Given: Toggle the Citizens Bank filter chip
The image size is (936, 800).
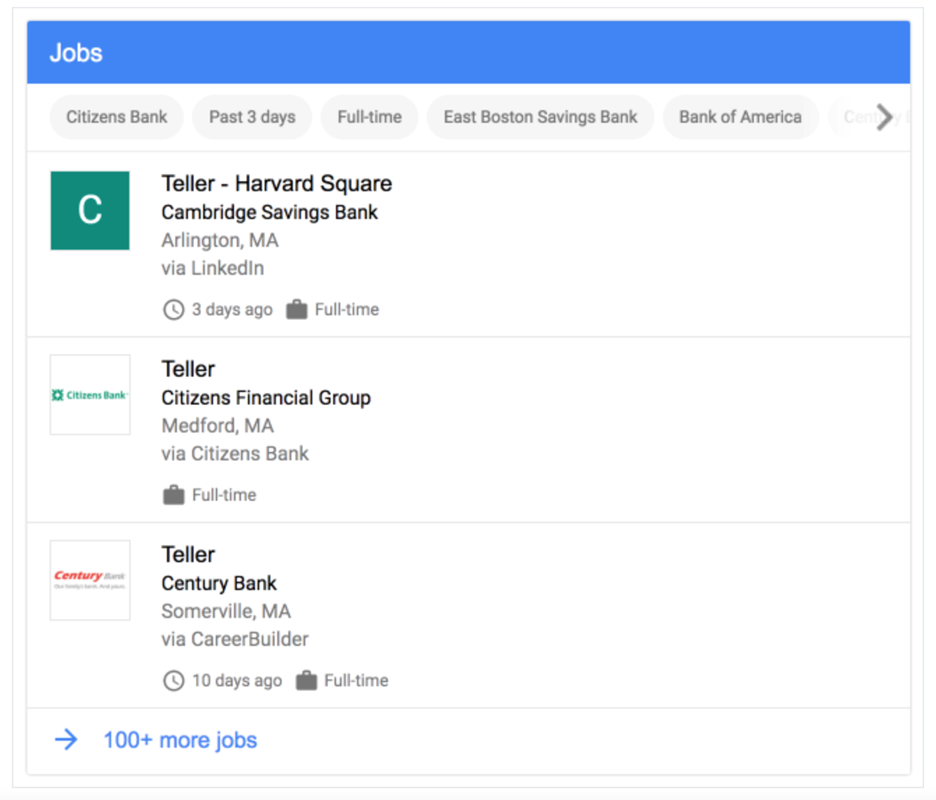Looking at the screenshot, I should pyautogui.click(x=117, y=117).
